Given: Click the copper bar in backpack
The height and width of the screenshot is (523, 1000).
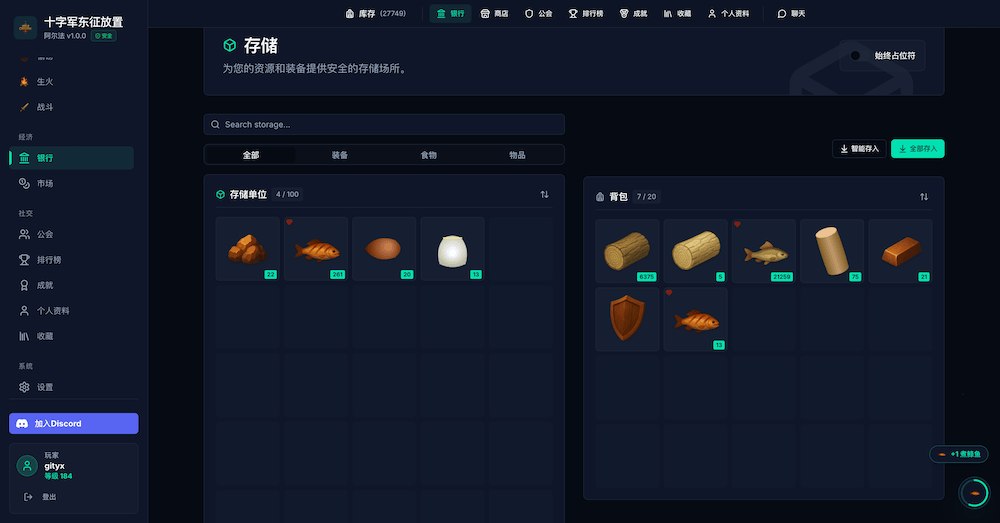Looking at the screenshot, I should point(899,251).
